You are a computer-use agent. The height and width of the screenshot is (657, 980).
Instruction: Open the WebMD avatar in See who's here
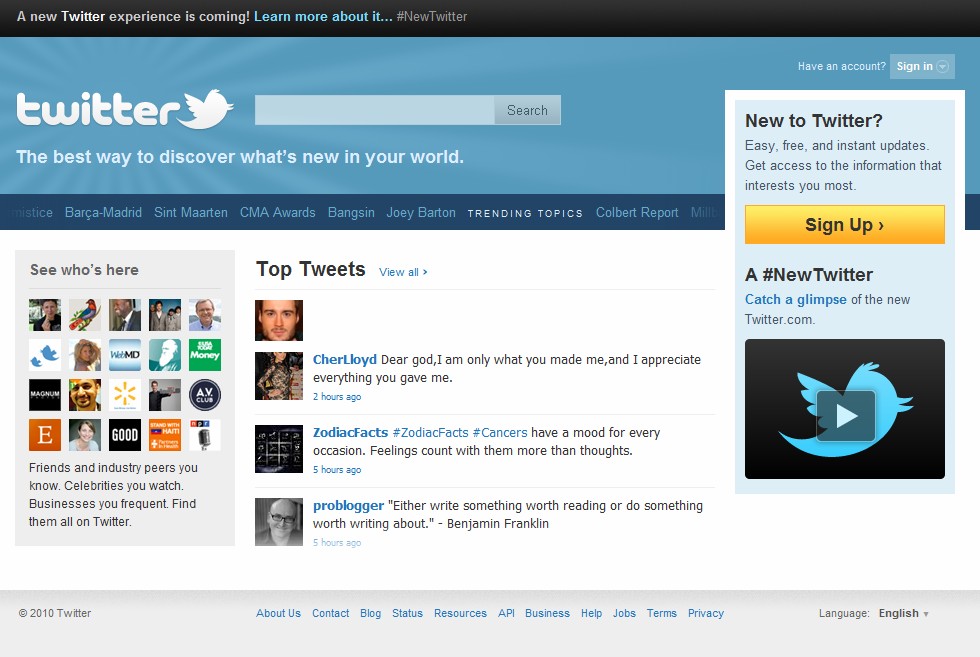[x=125, y=354]
